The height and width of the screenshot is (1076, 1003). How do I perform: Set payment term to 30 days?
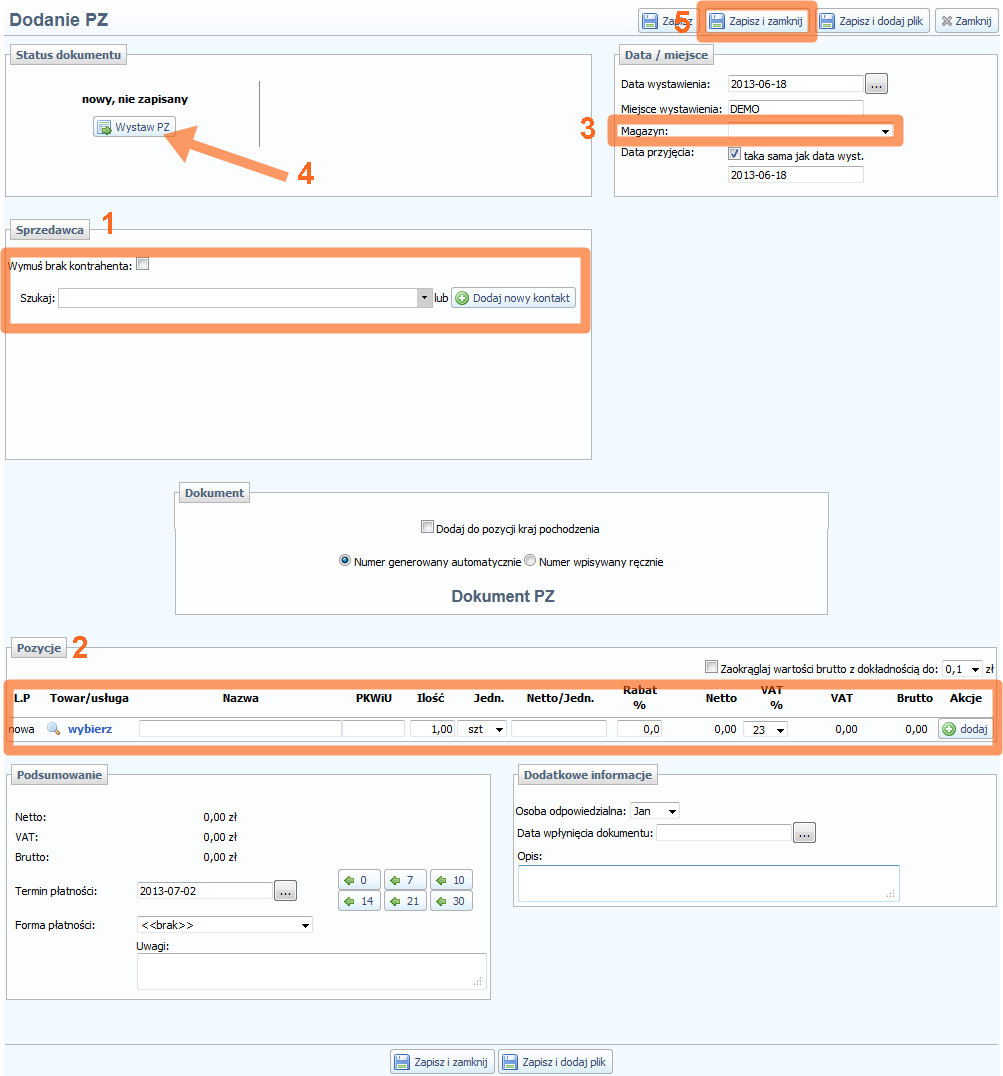point(451,901)
